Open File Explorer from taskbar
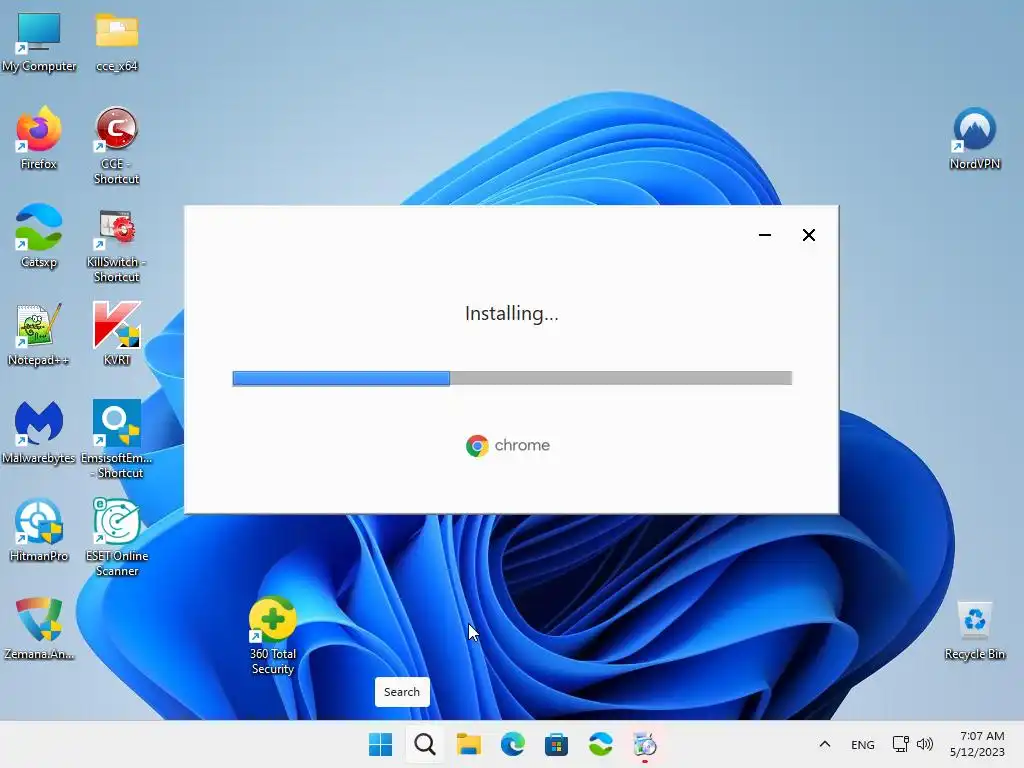 468,744
